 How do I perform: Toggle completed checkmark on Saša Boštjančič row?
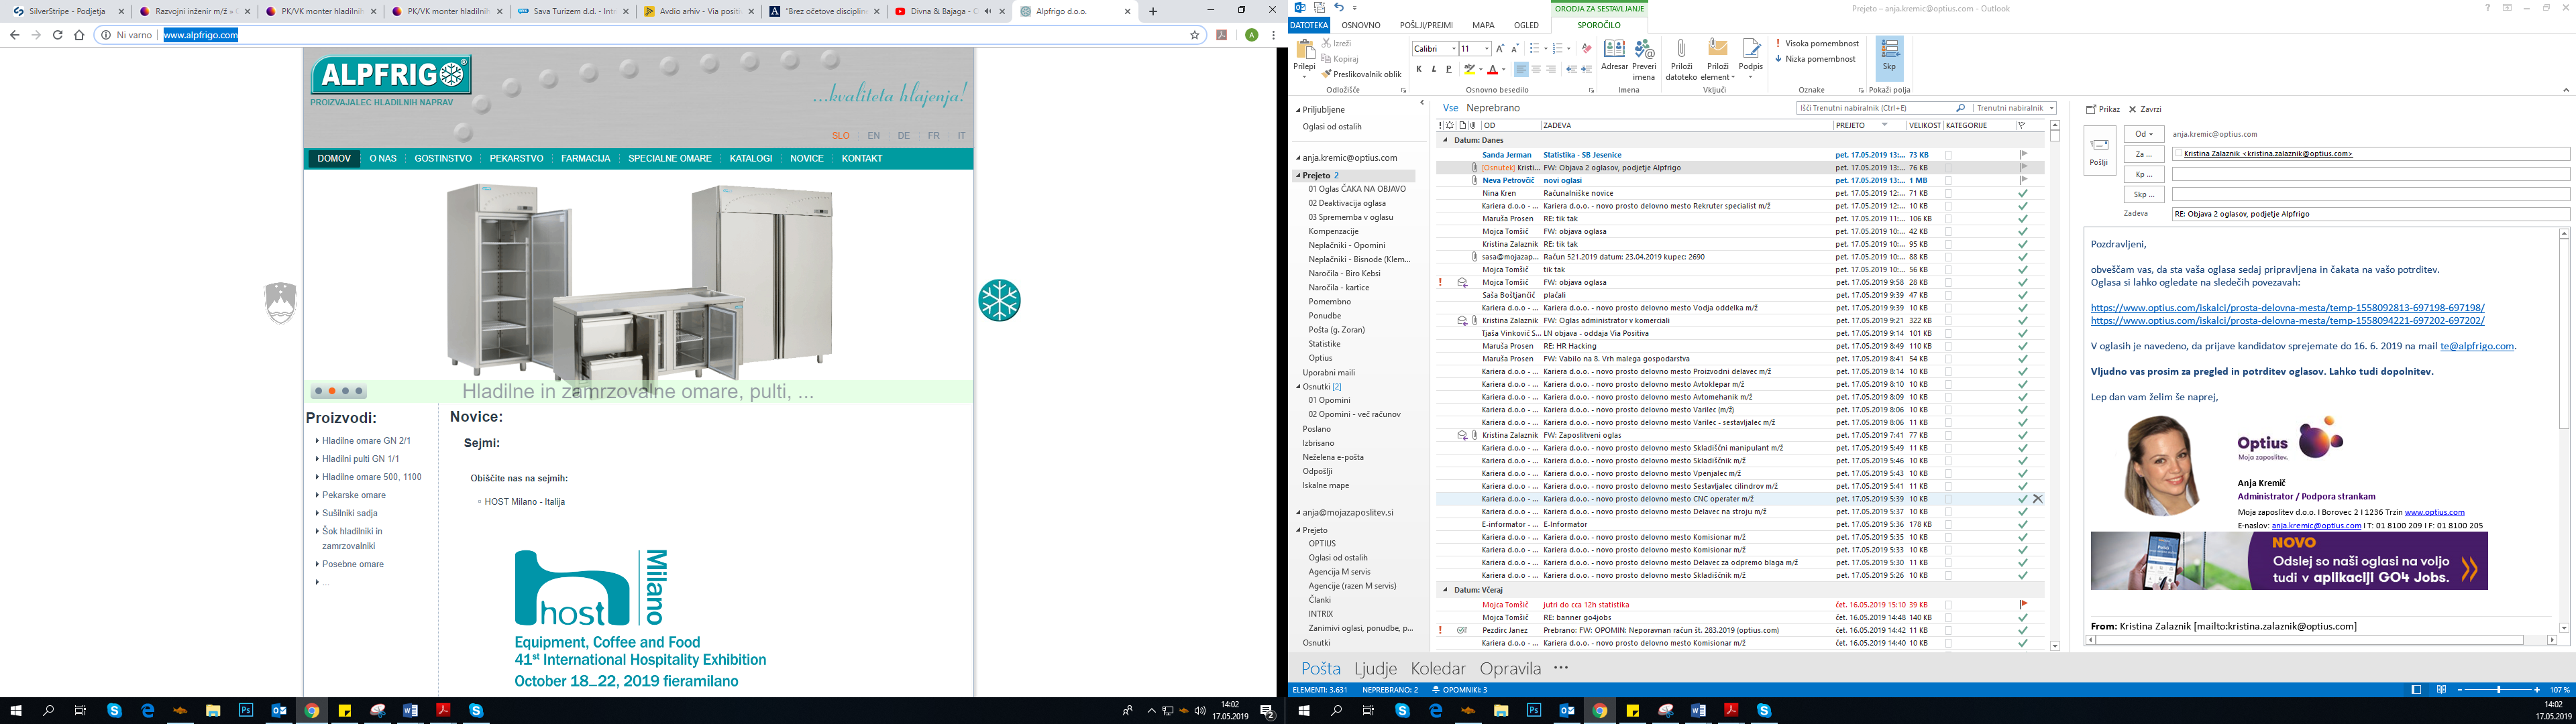[2023, 295]
